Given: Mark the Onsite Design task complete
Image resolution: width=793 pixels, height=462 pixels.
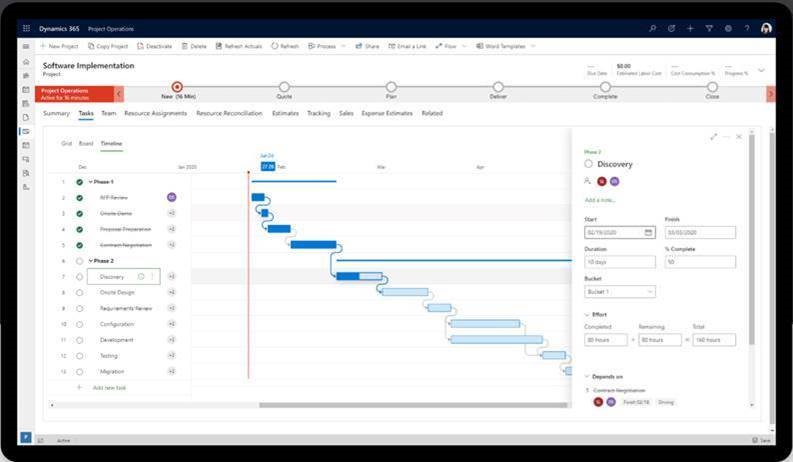Looking at the screenshot, I should [79, 292].
